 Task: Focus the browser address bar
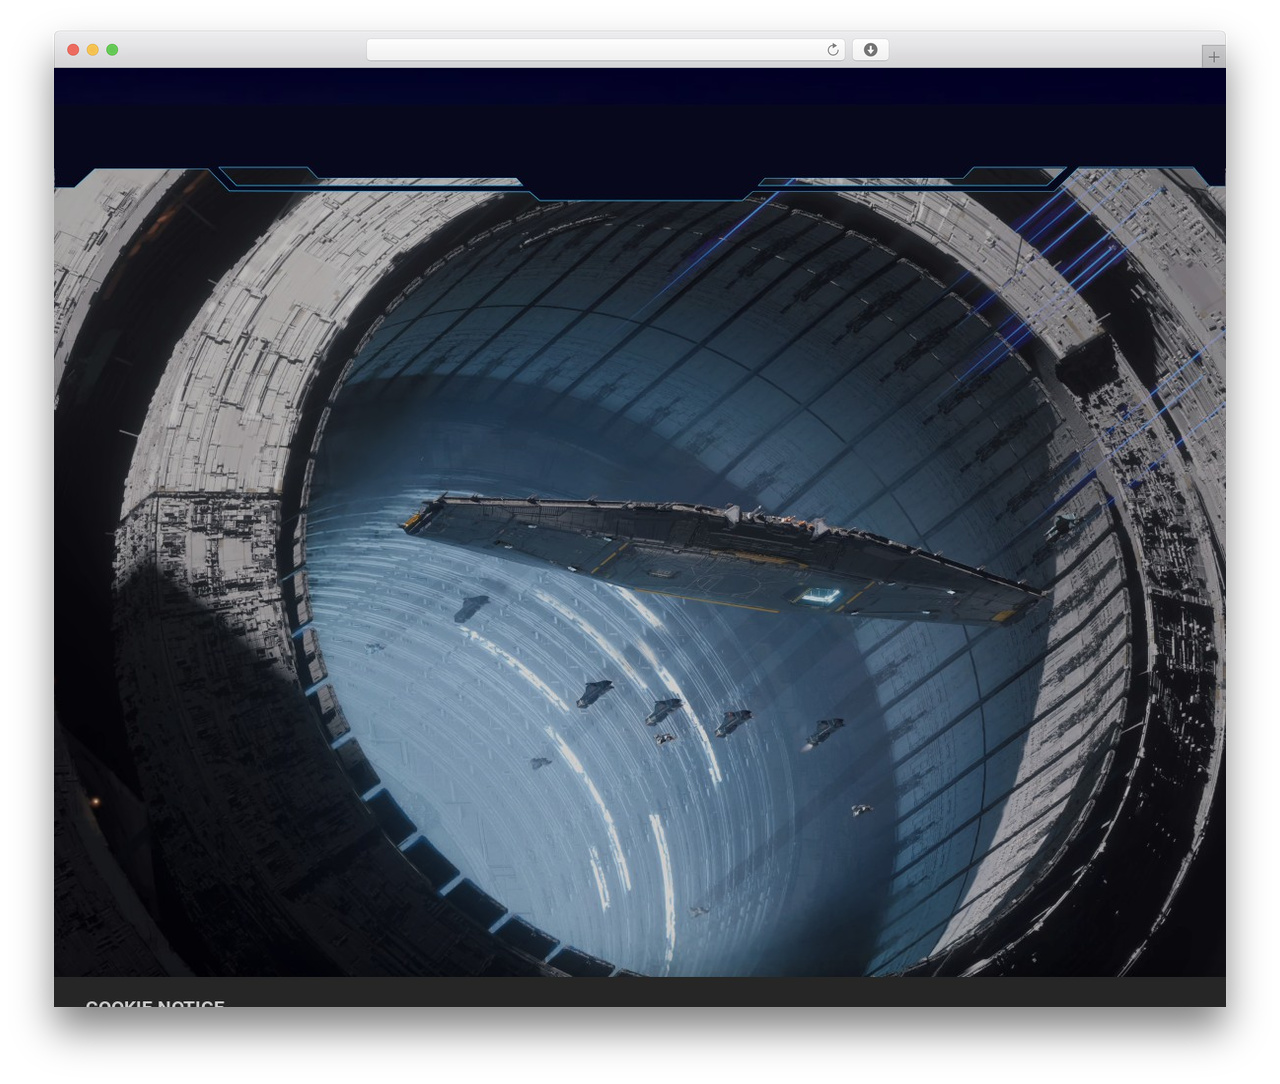point(606,50)
